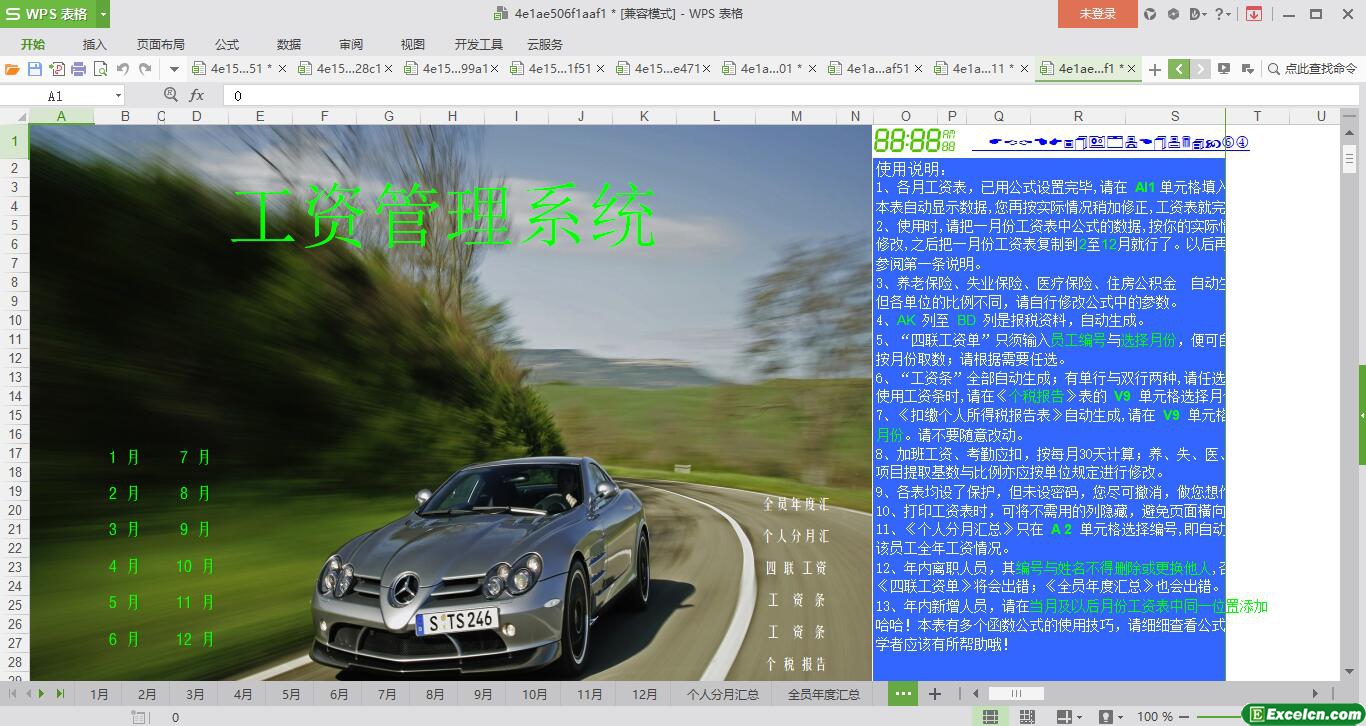Click the Save icon in quick toolbar
Screen dimensions: 1366x726
(x=35, y=69)
